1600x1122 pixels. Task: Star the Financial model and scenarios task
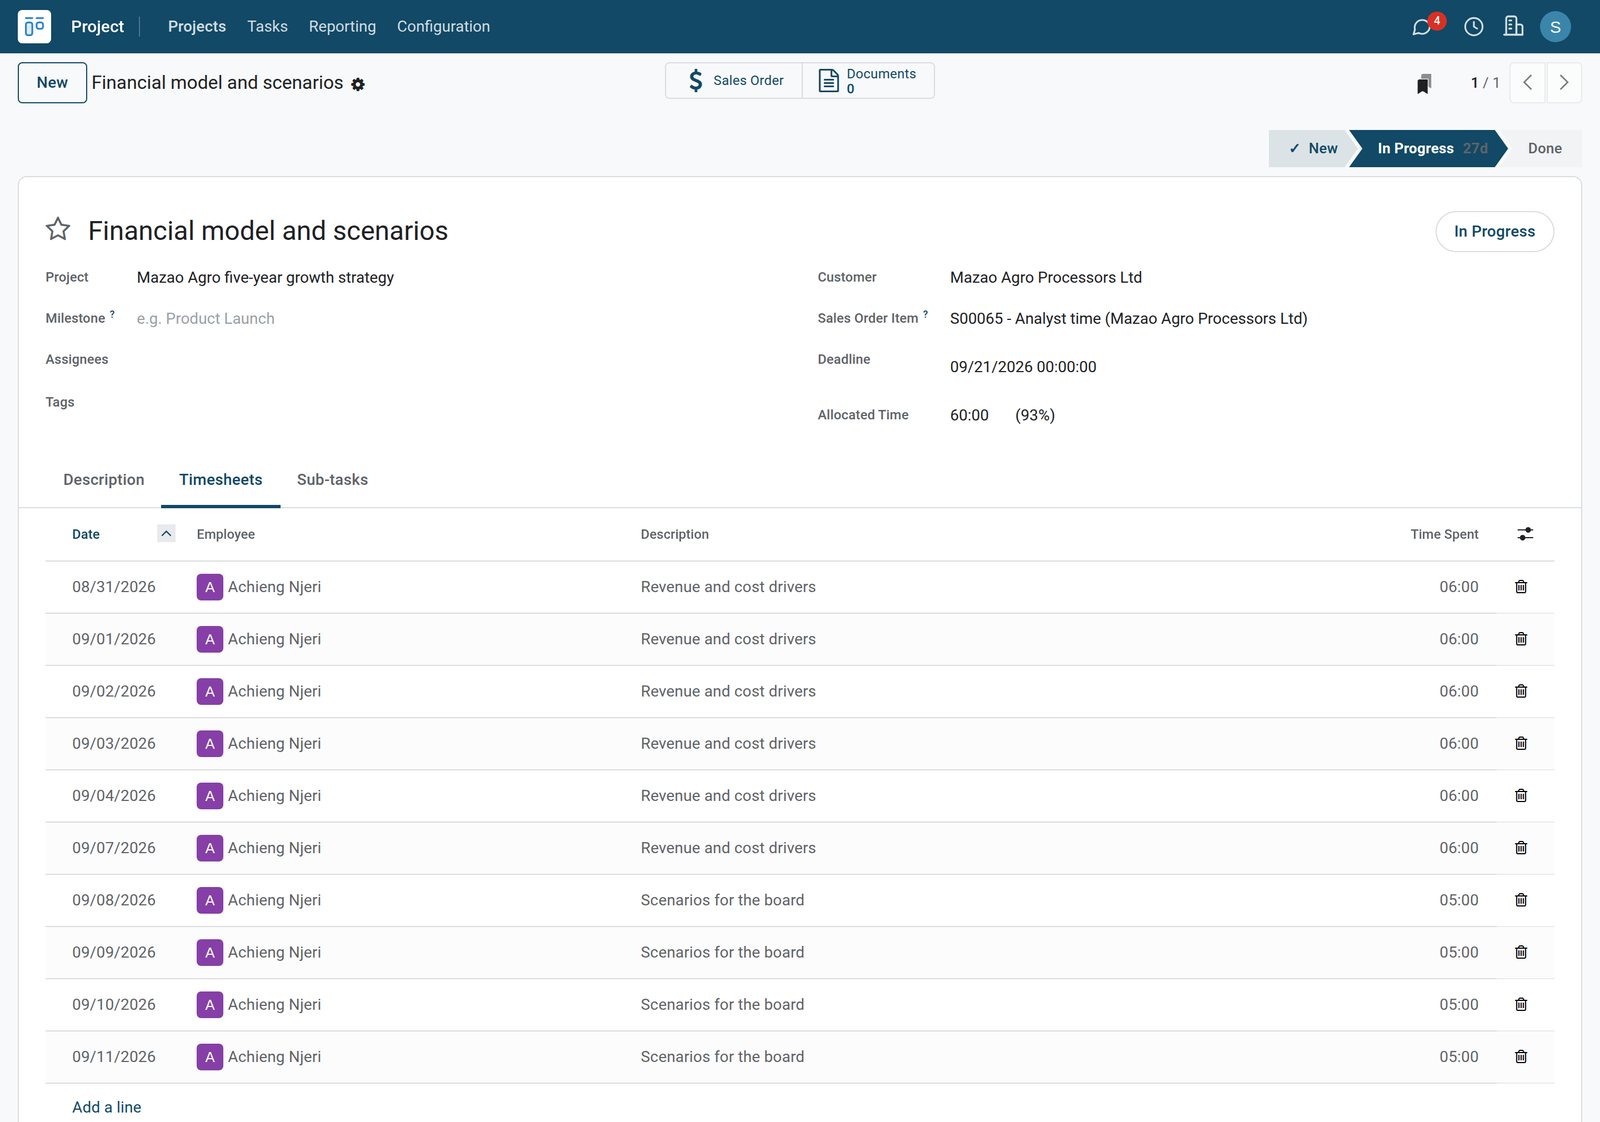tap(58, 230)
